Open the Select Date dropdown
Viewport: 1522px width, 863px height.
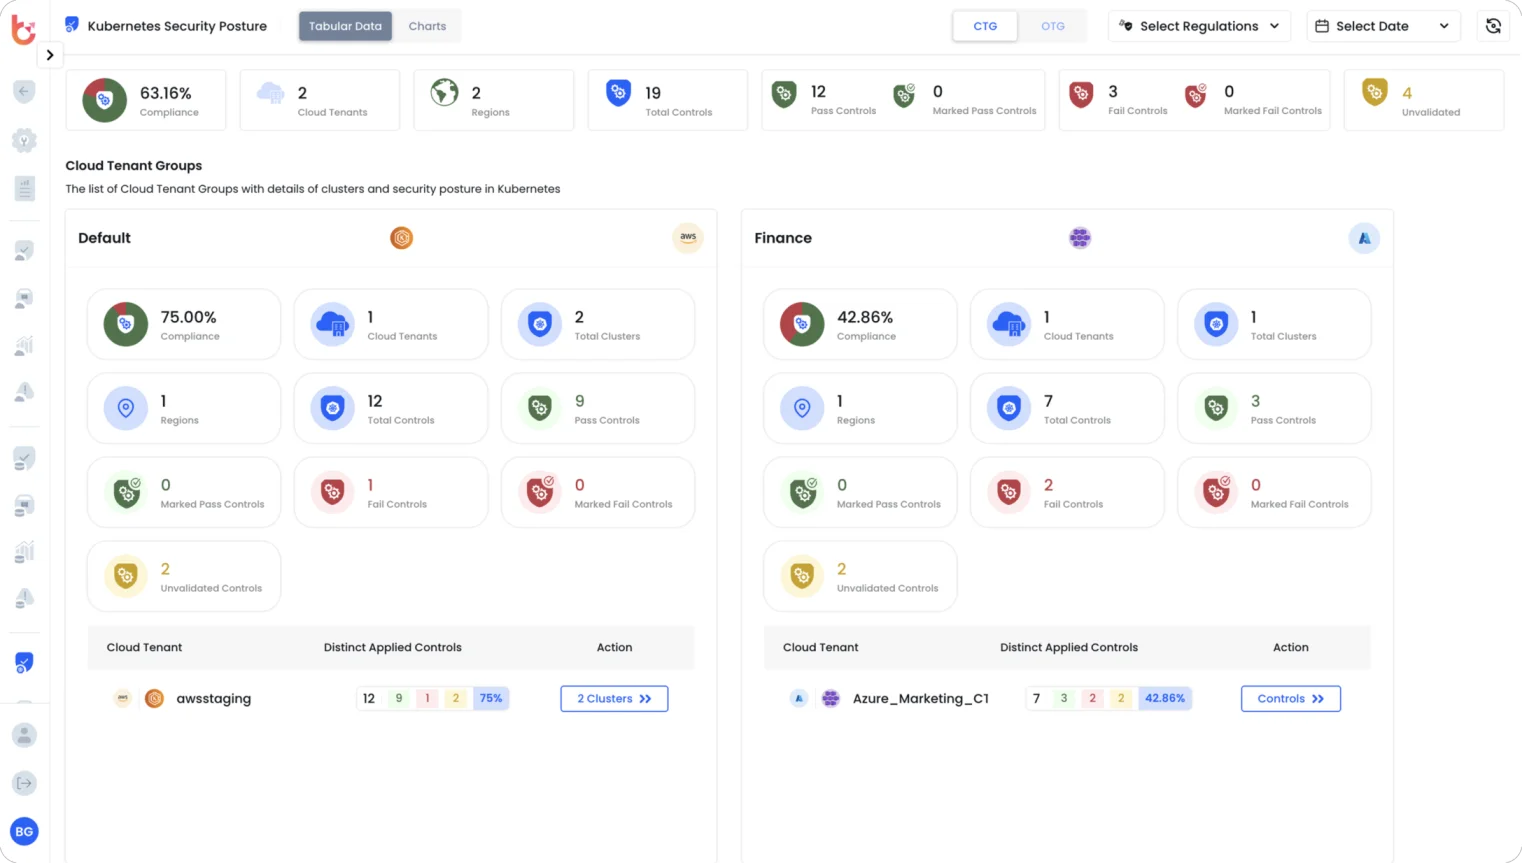1383,26
